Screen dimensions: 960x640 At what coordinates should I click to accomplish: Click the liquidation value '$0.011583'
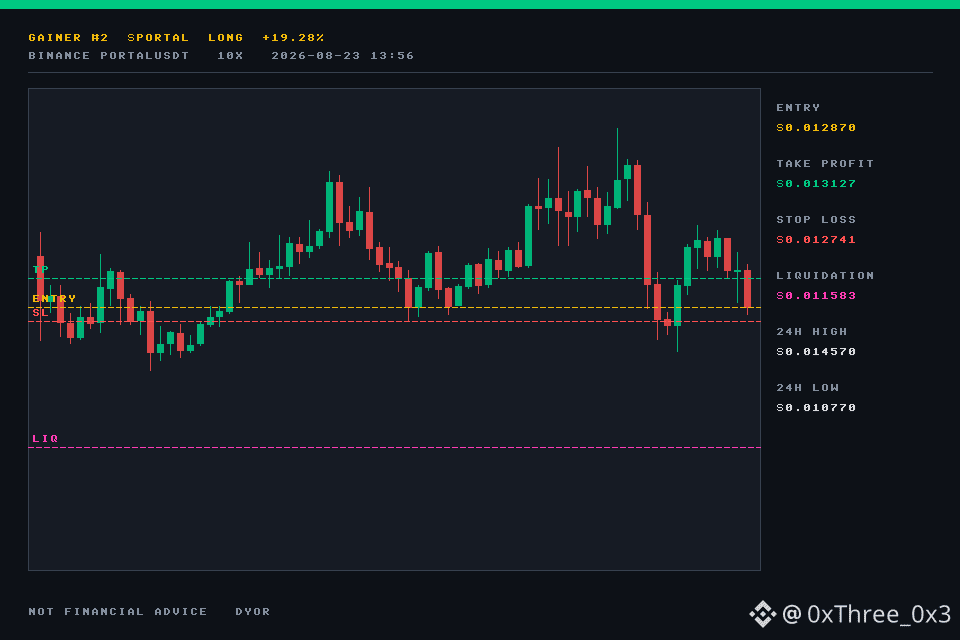pos(816,296)
